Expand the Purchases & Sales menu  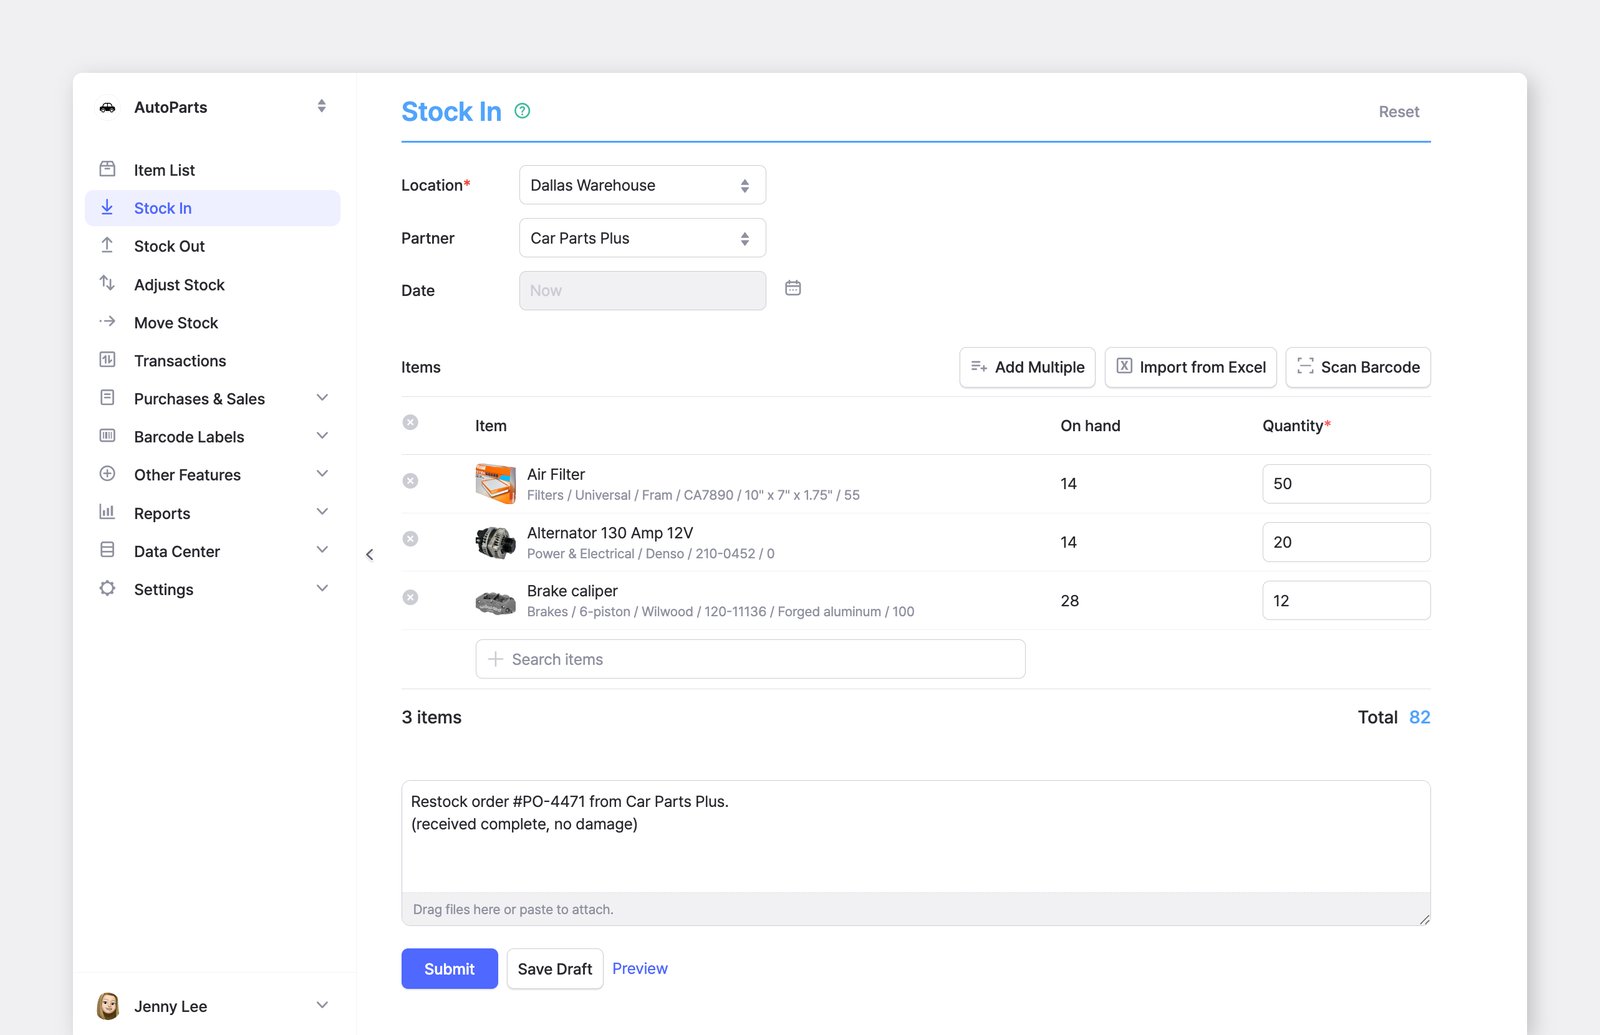click(x=213, y=399)
